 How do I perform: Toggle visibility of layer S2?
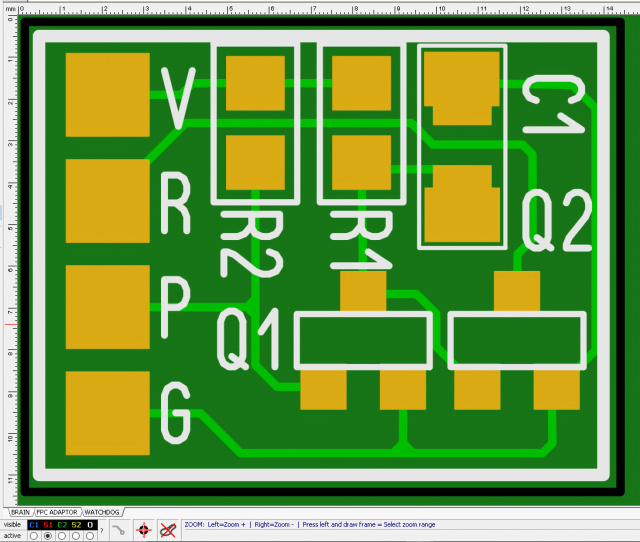point(76,524)
